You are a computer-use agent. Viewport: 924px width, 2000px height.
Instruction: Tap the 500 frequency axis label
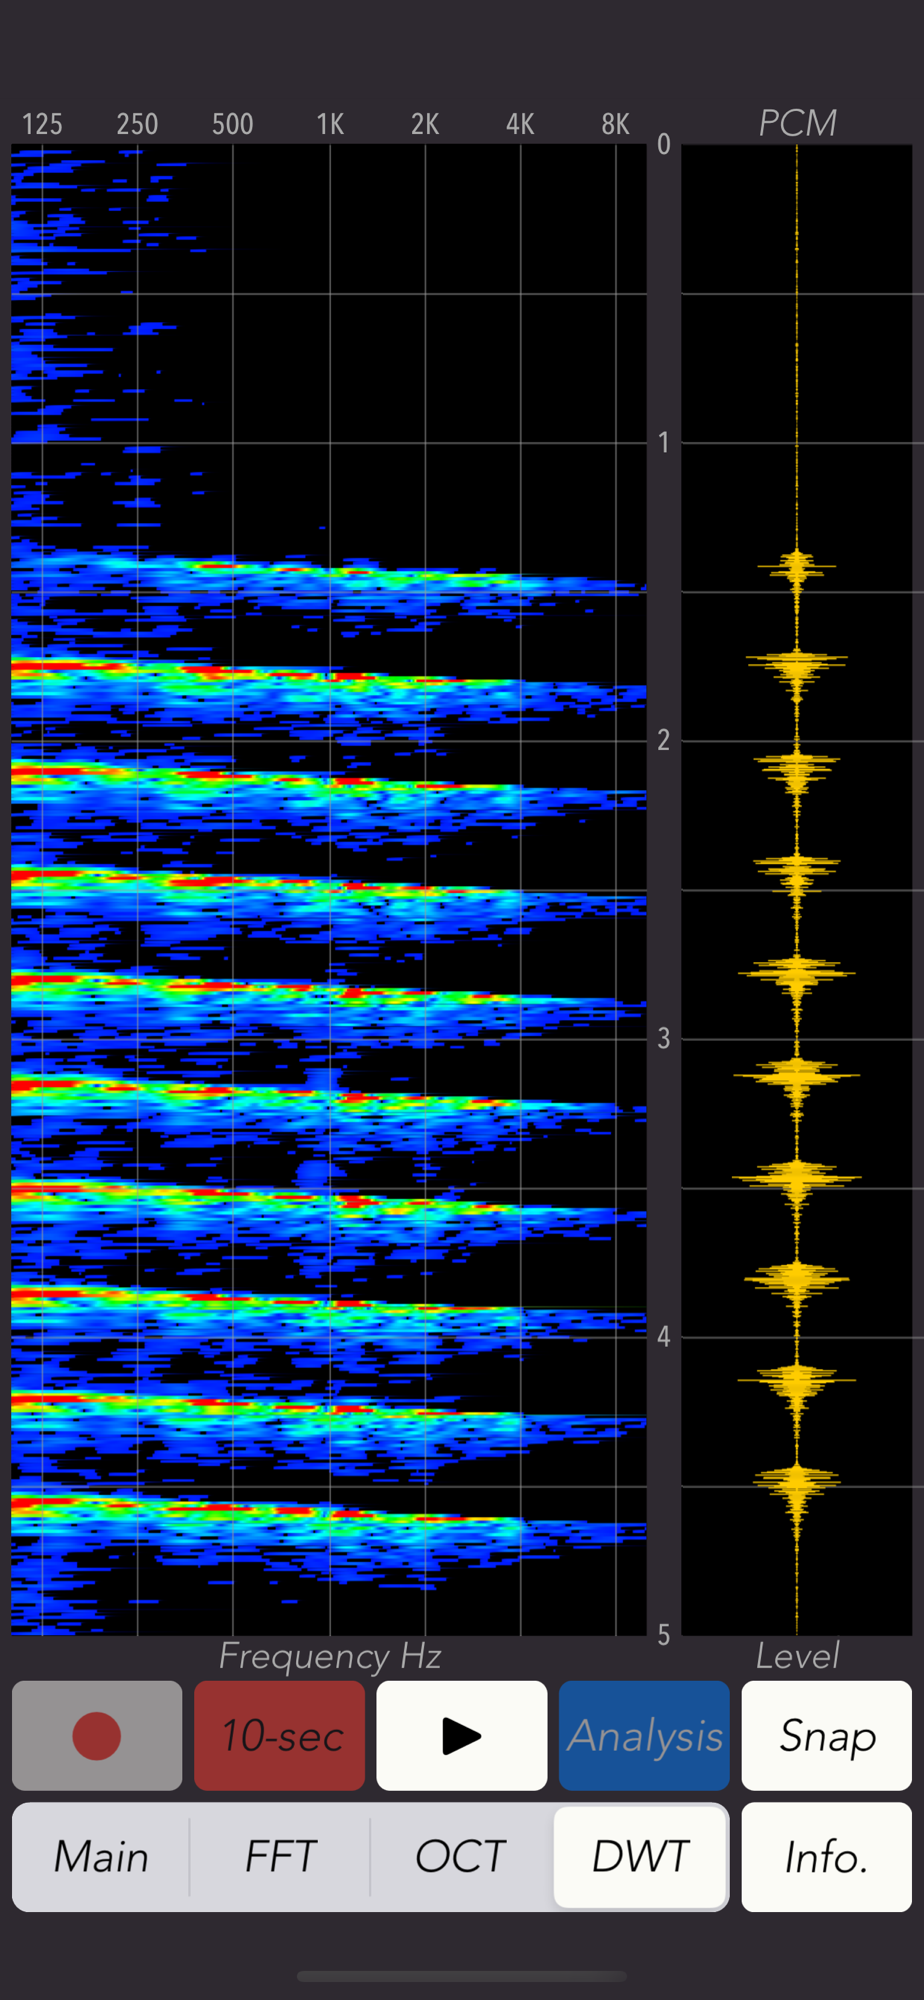[233, 124]
